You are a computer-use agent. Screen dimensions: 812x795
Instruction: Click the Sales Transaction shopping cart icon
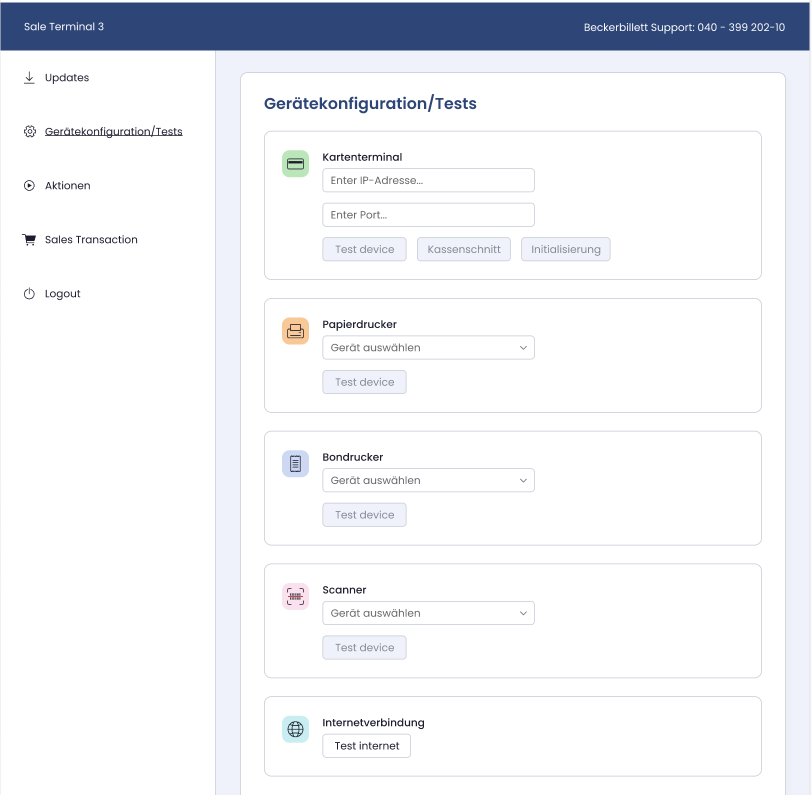coord(30,239)
